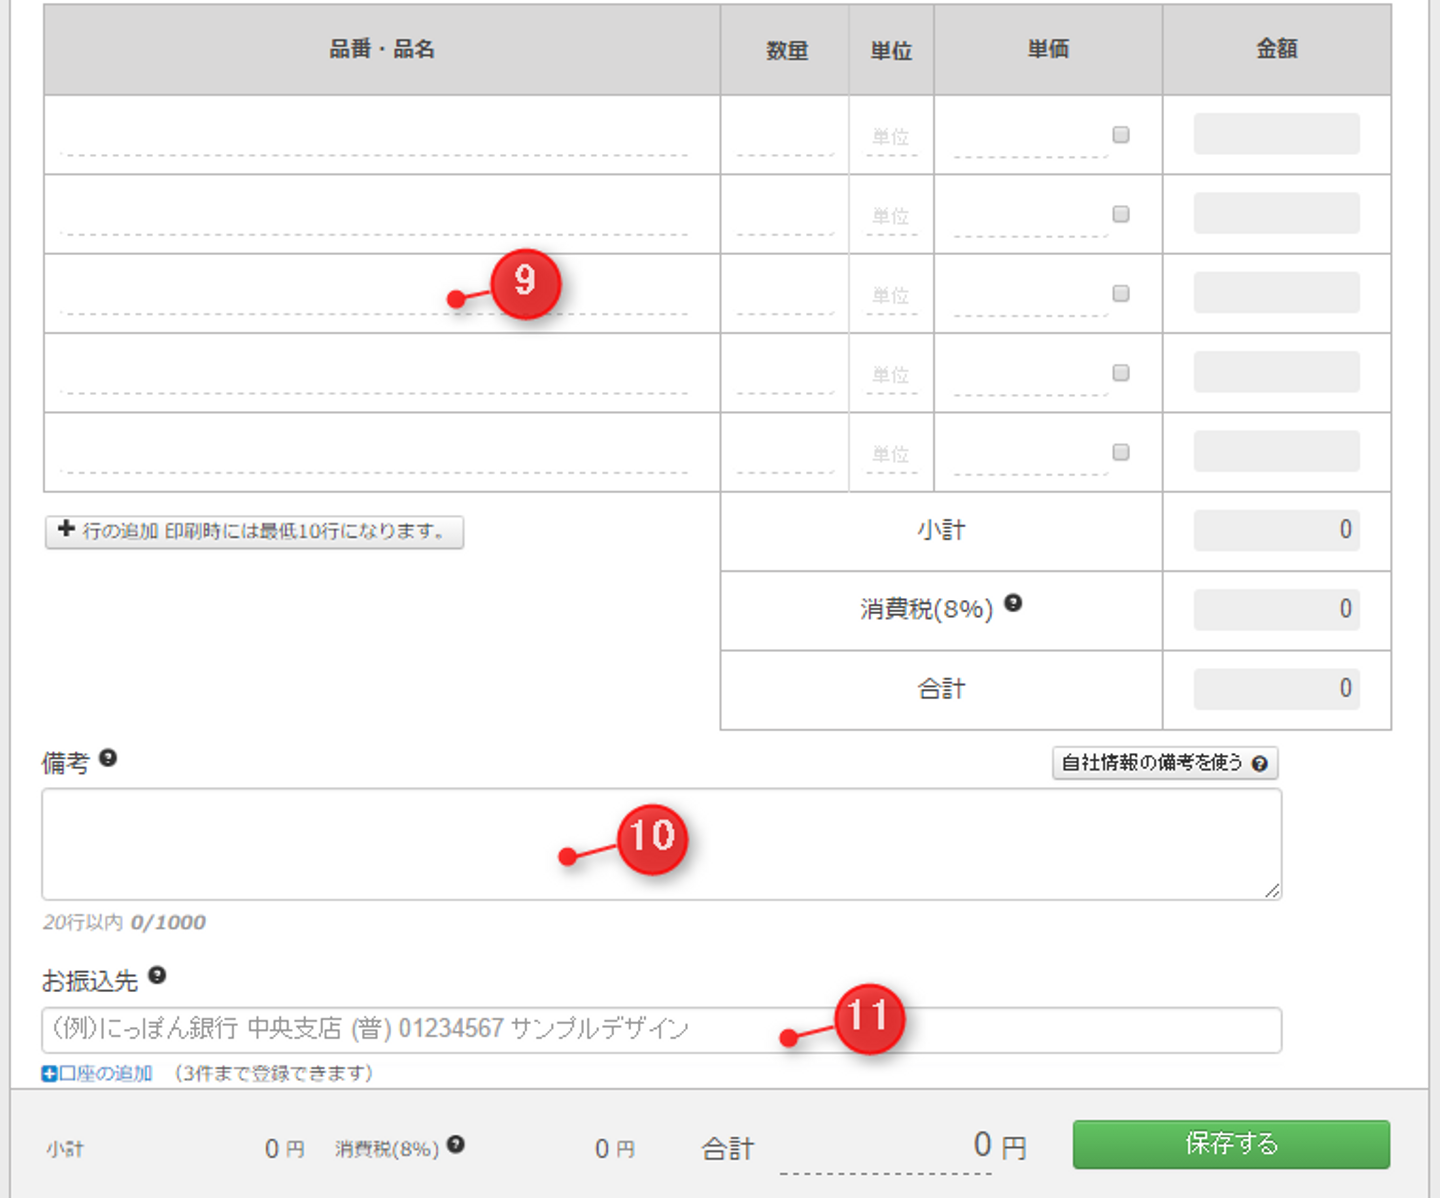Click the 数量 field in the fourth row
Screen dimensions: 1440x1198
coord(785,375)
